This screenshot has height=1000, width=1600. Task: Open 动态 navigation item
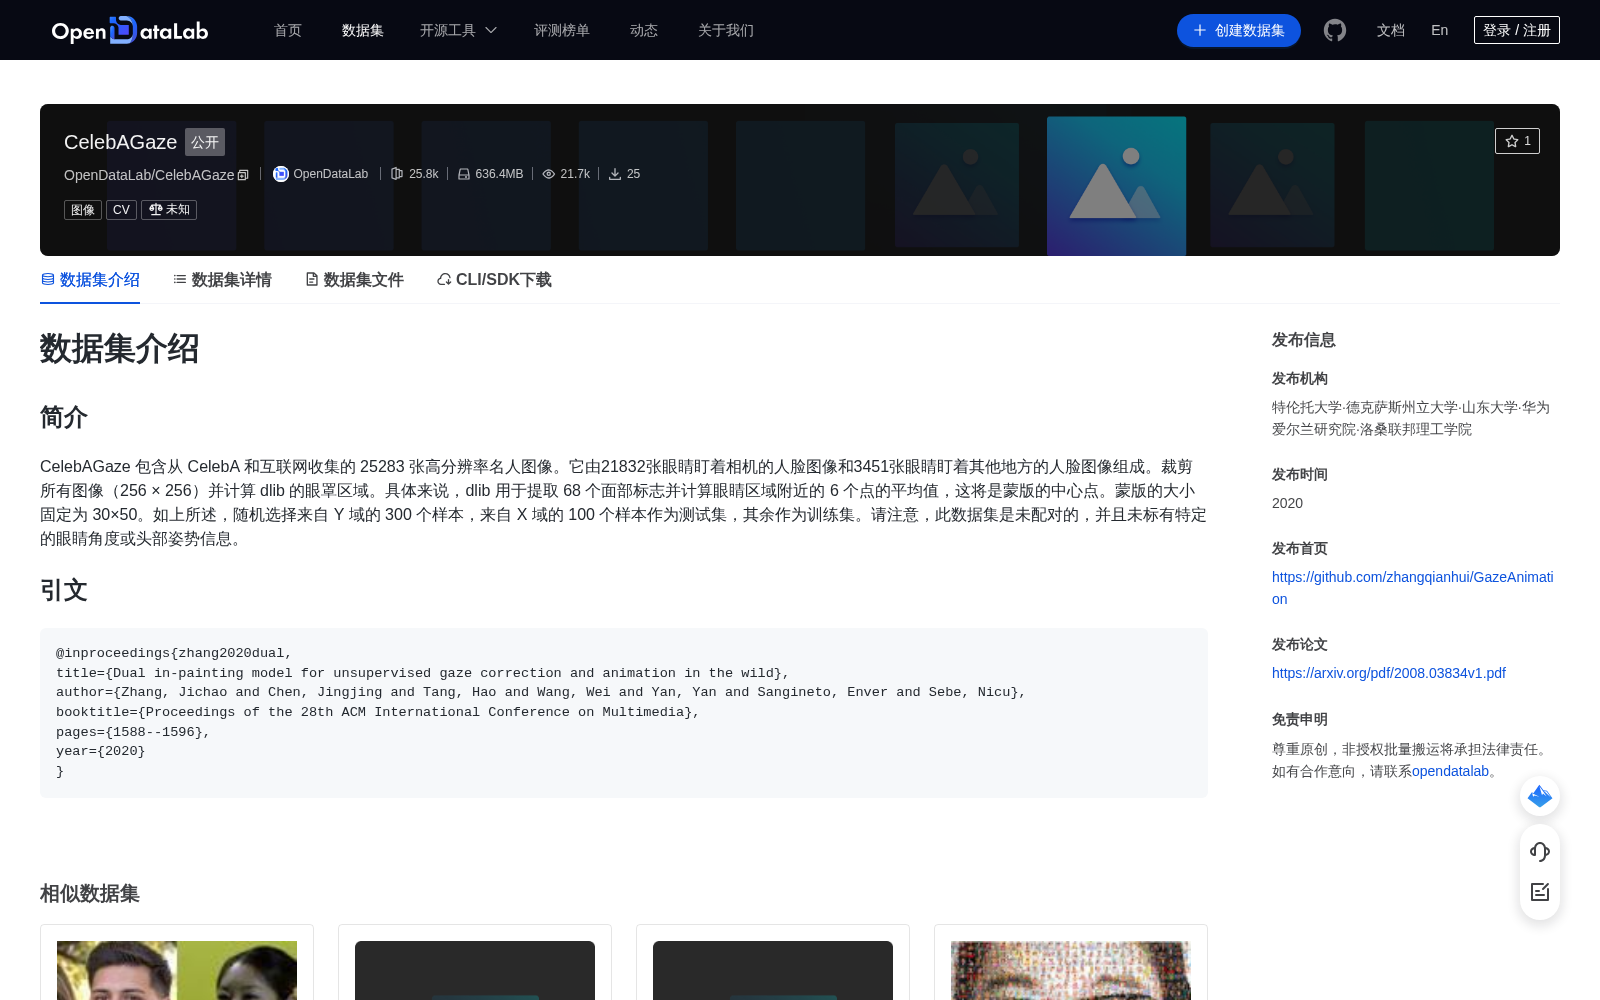644,30
